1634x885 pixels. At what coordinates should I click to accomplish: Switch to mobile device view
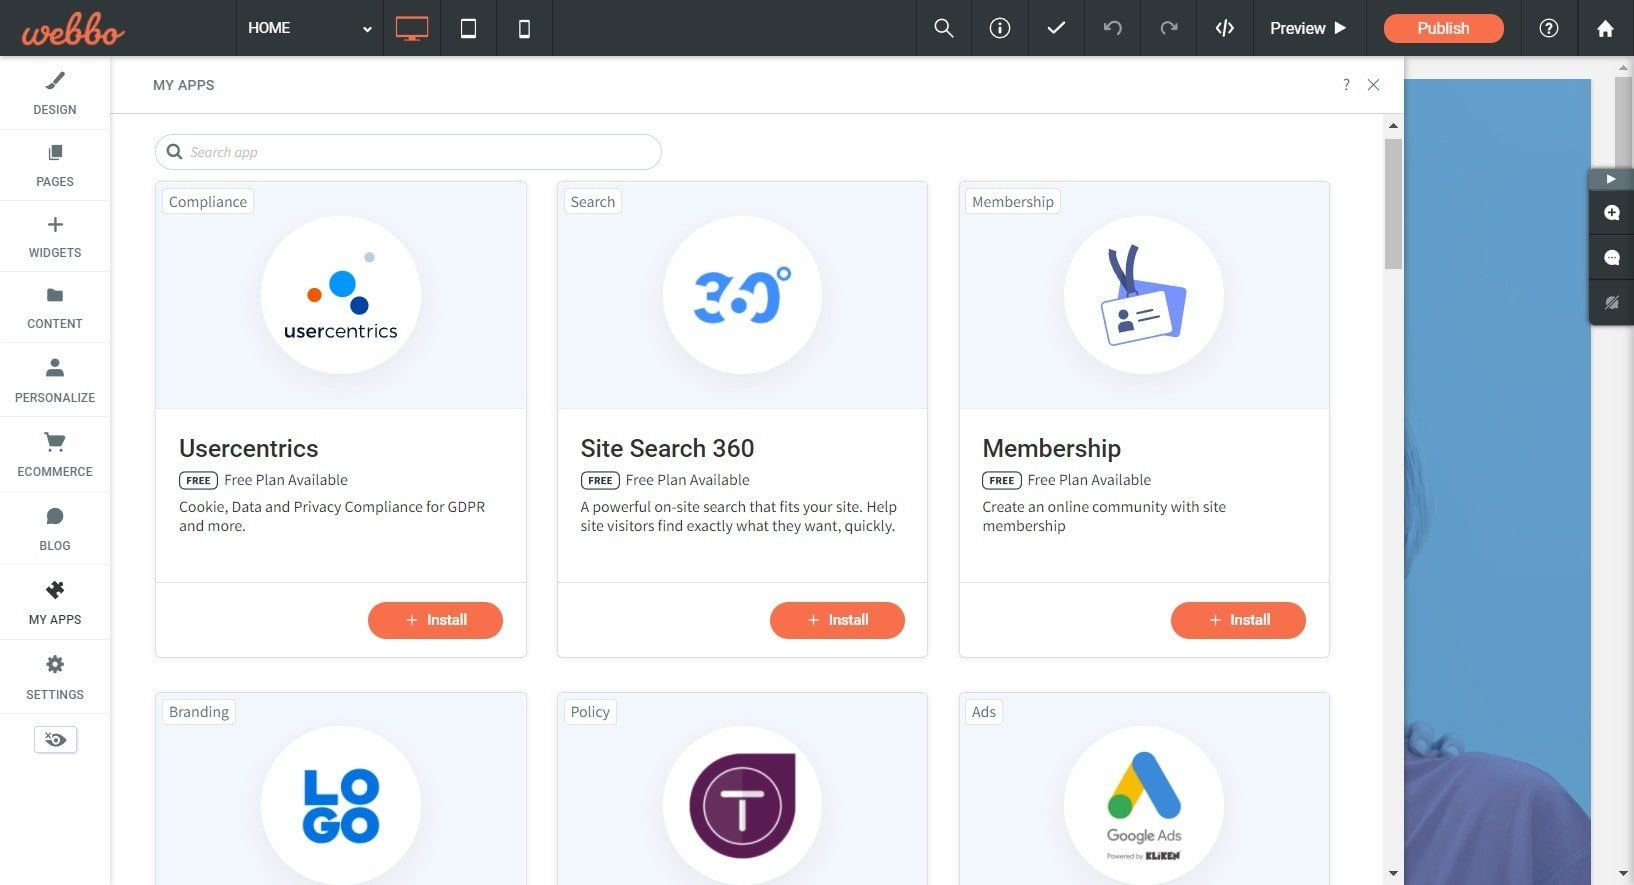pyautogui.click(x=524, y=29)
